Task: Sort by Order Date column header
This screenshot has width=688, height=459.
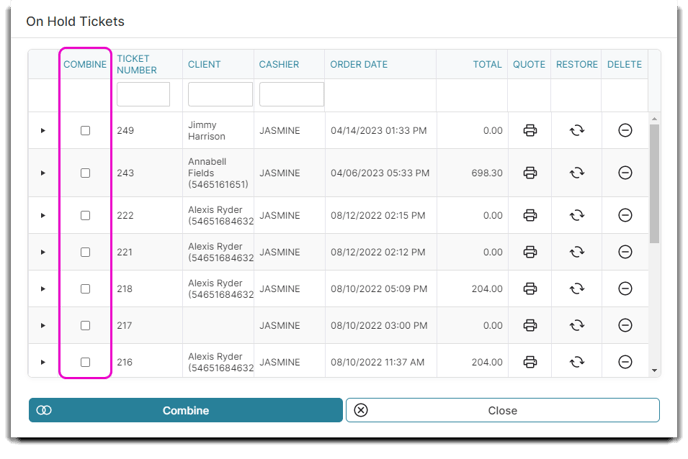Action: click(x=358, y=65)
